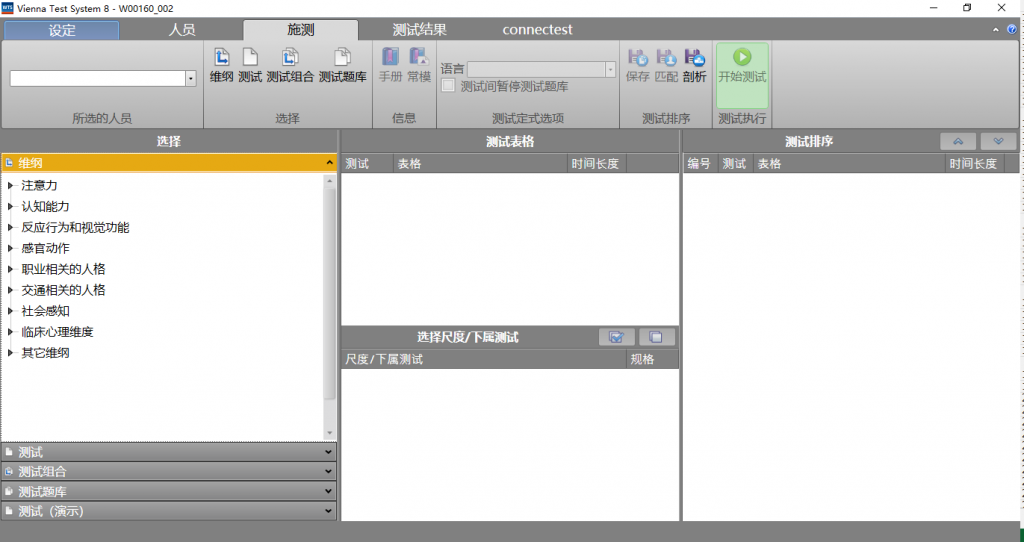Open the 设定 tab
The height and width of the screenshot is (542, 1024).
[61, 30]
